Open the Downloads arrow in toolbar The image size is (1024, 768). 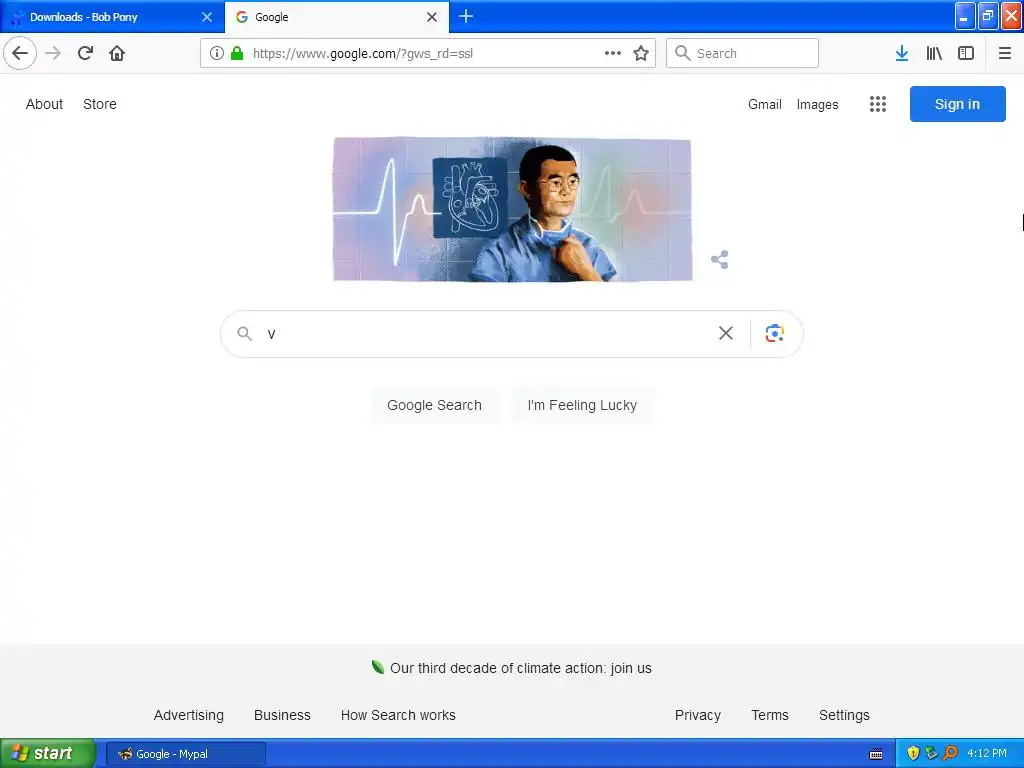[902, 53]
